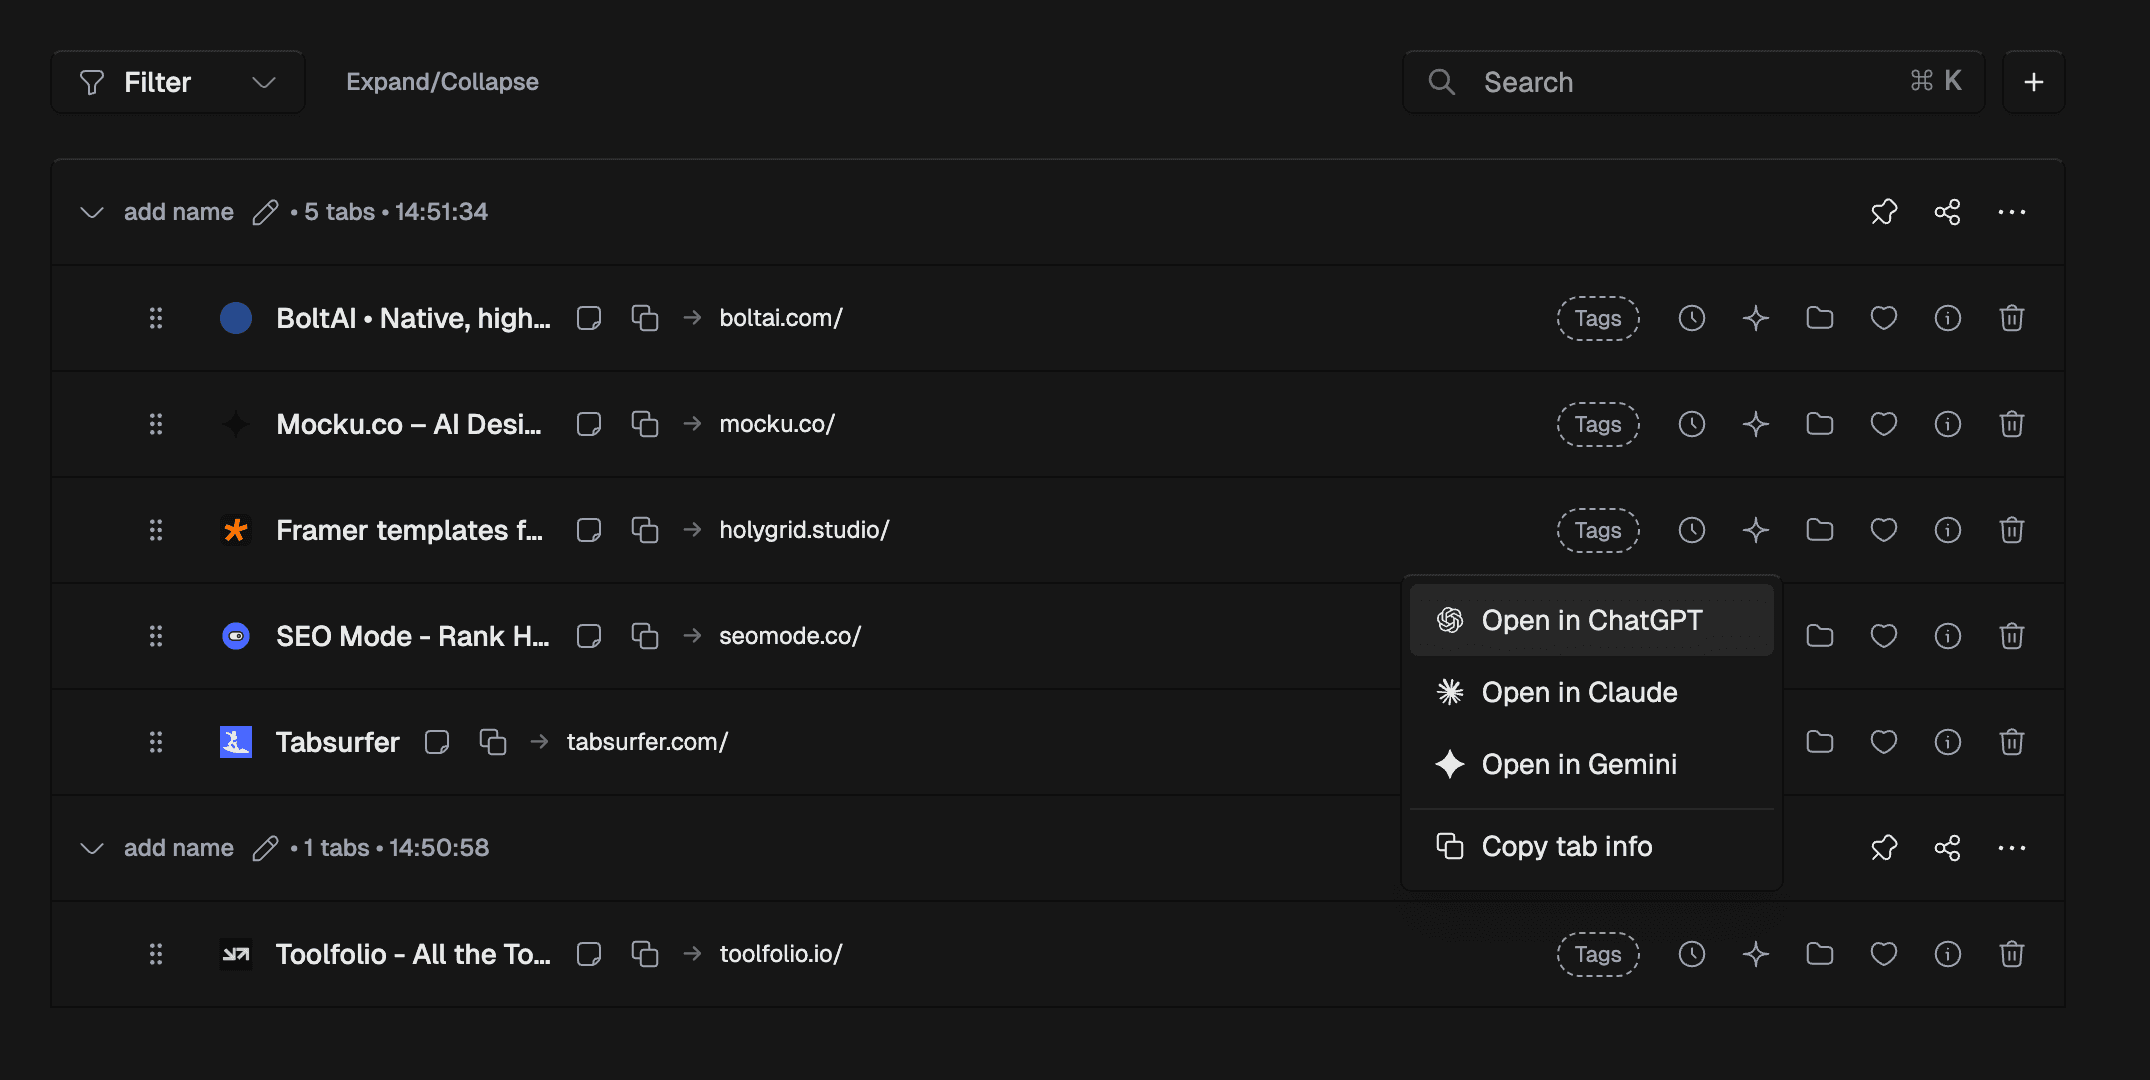Image resolution: width=2150 pixels, height=1080 pixels.
Task: Delete the Tabsurfer tab
Action: click(x=2012, y=742)
